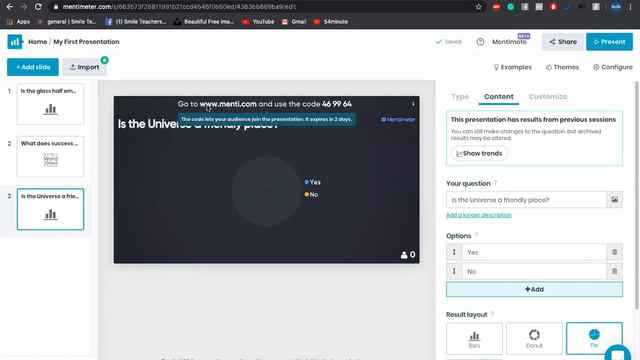Click help icon next to Result layout
Screen dimensions: 640x360
click(x=492, y=314)
